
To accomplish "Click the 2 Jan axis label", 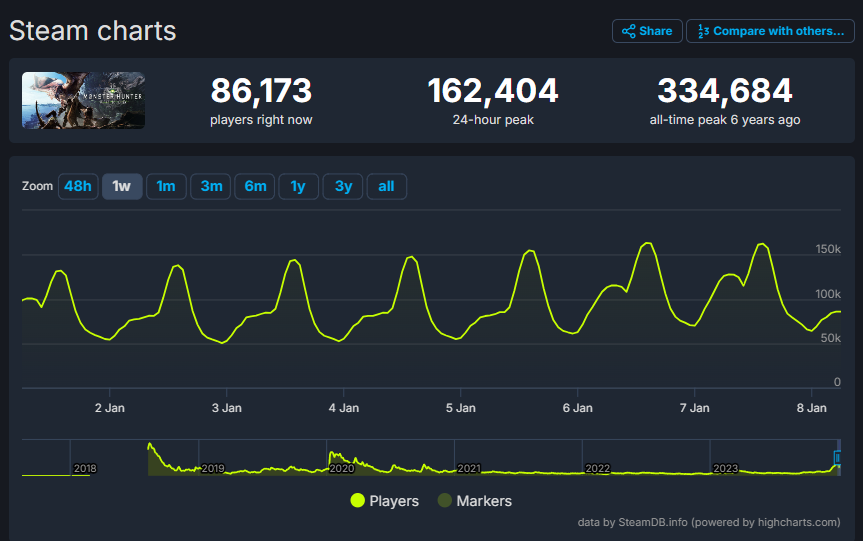I will tap(110, 408).
